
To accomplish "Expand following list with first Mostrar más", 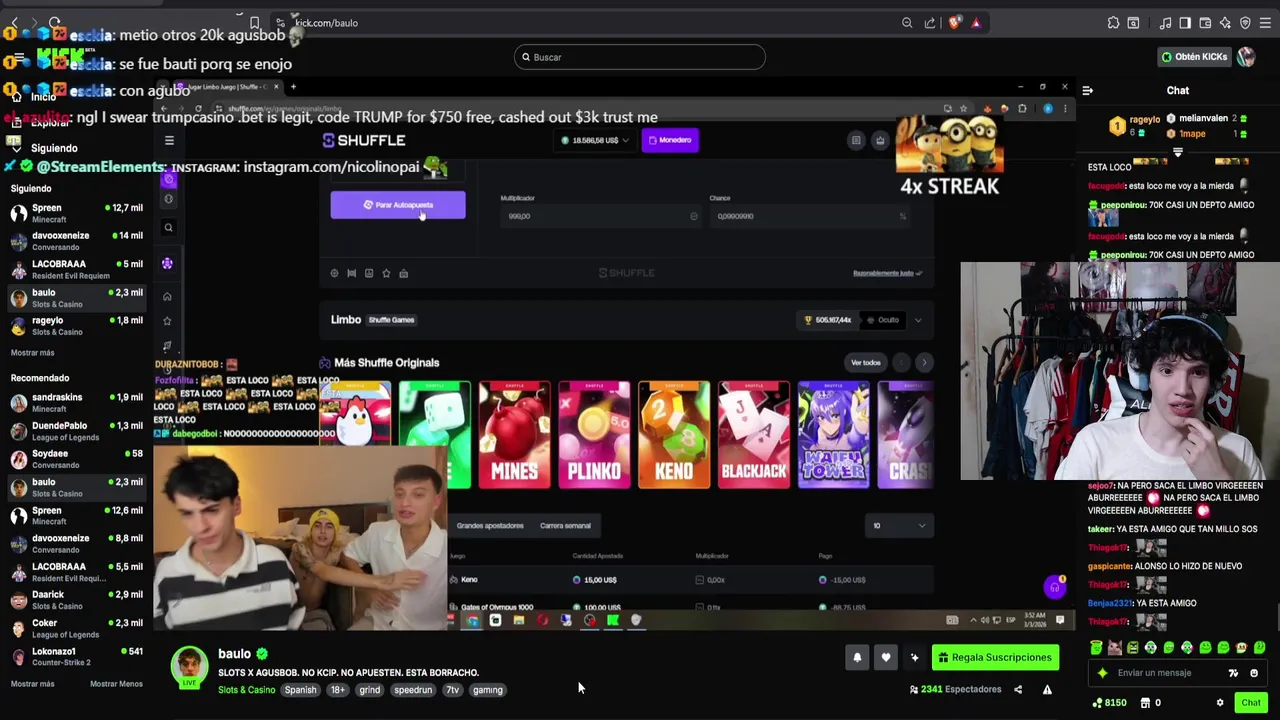I will coord(32,353).
